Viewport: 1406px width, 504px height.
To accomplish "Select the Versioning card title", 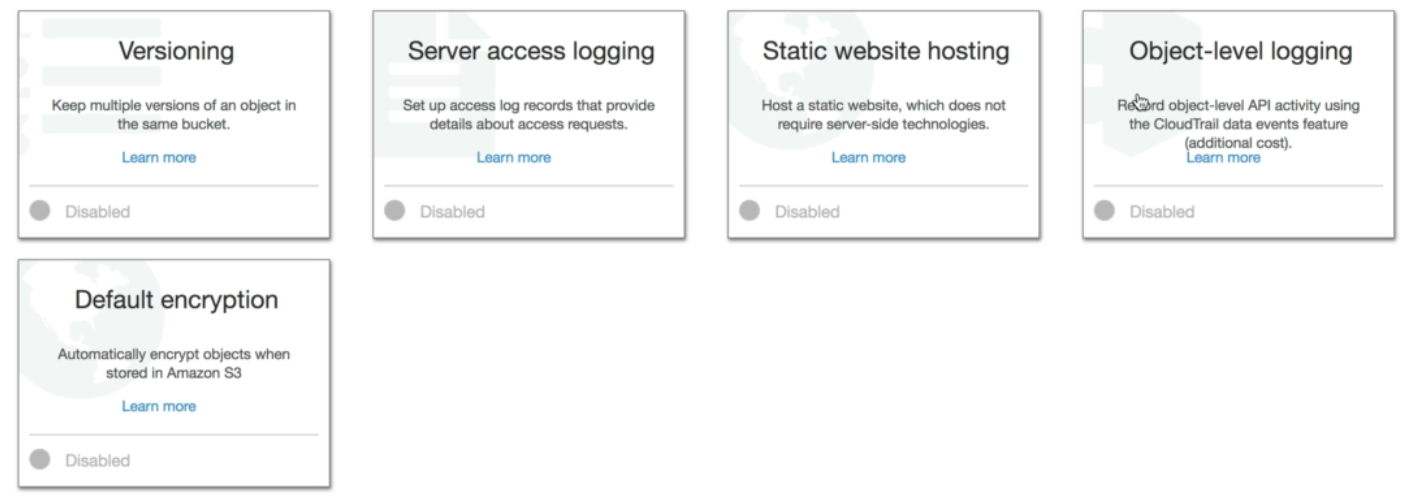I will [x=177, y=51].
